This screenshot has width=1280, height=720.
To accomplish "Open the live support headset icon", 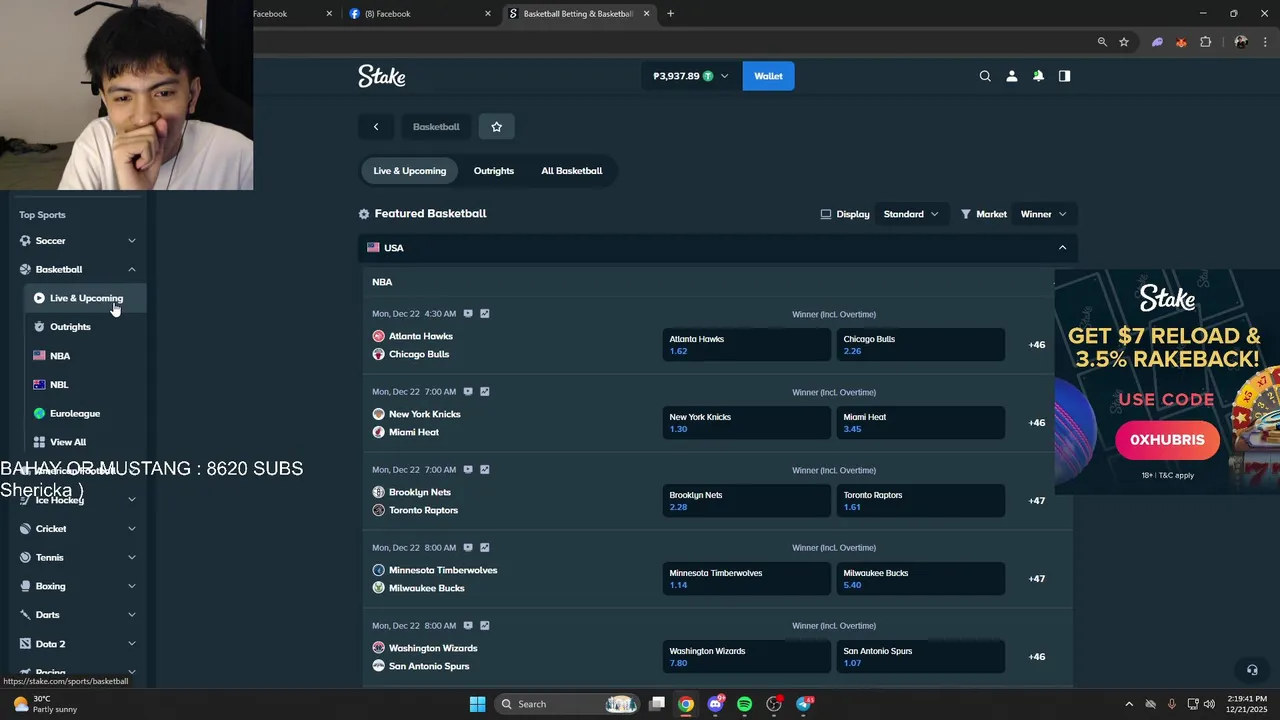I will pos(1252,670).
